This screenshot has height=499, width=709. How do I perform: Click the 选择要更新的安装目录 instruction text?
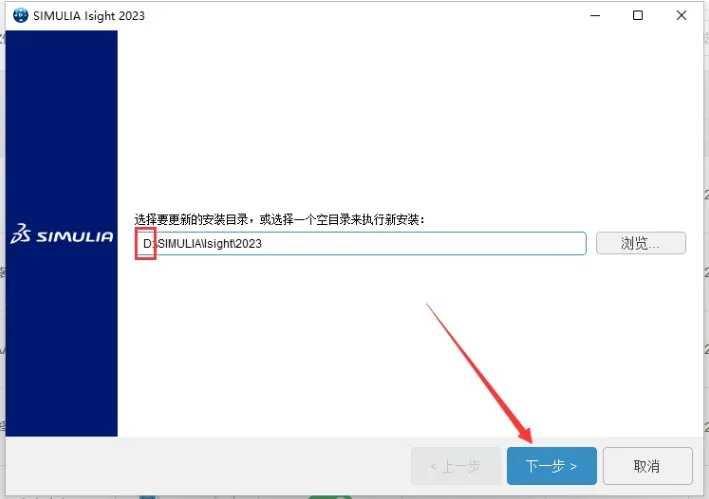click(x=279, y=220)
